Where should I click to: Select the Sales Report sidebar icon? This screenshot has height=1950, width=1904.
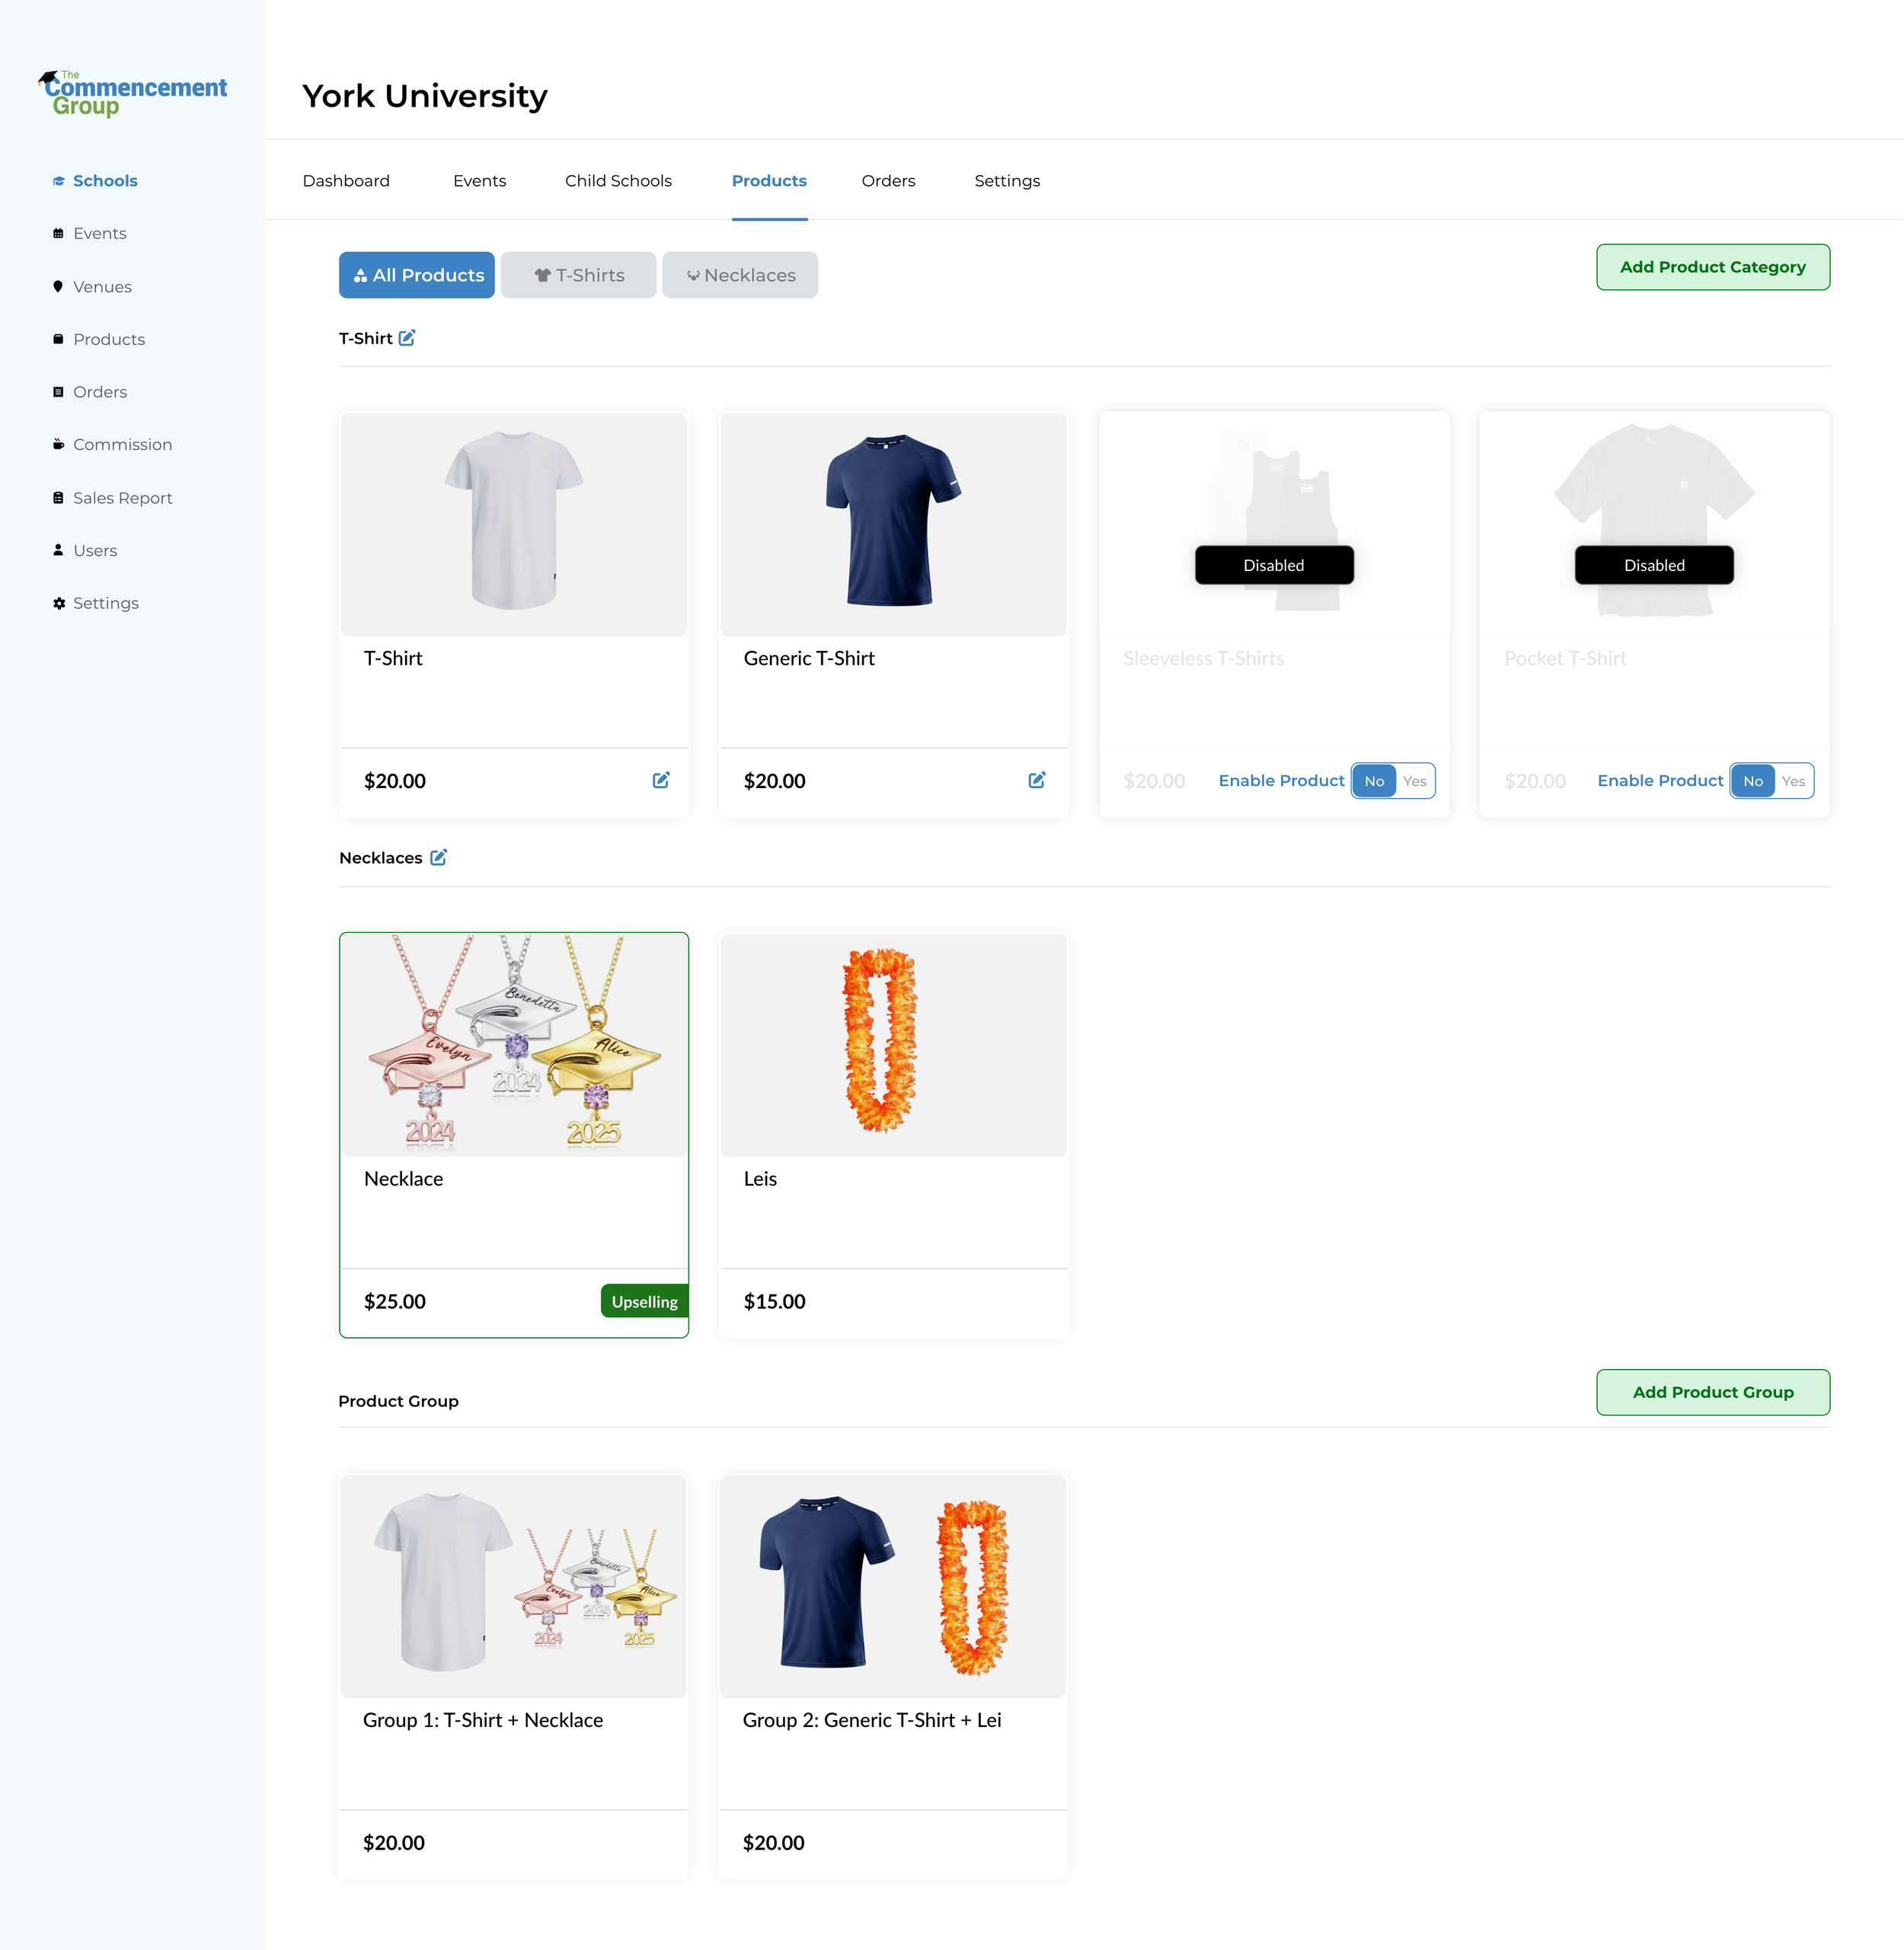[x=59, y=497]
